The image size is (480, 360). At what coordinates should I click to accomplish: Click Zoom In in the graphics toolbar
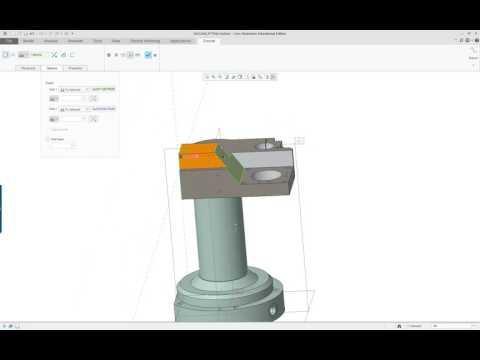214,77
